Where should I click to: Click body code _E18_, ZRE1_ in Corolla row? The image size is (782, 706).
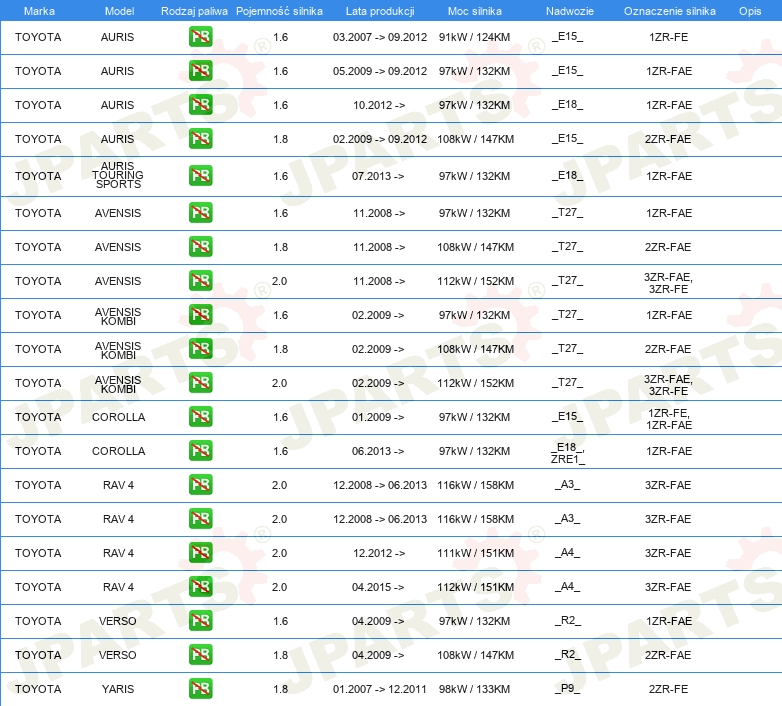tap(568, 453)
